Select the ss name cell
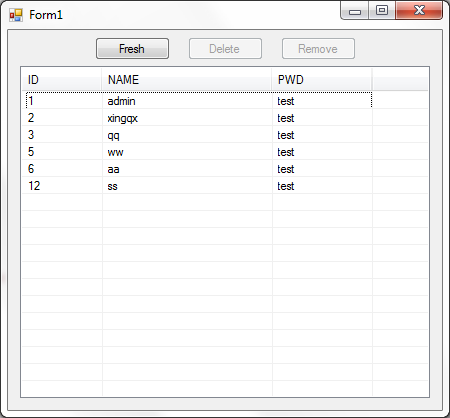450x418 pixels. coord(112,186)
